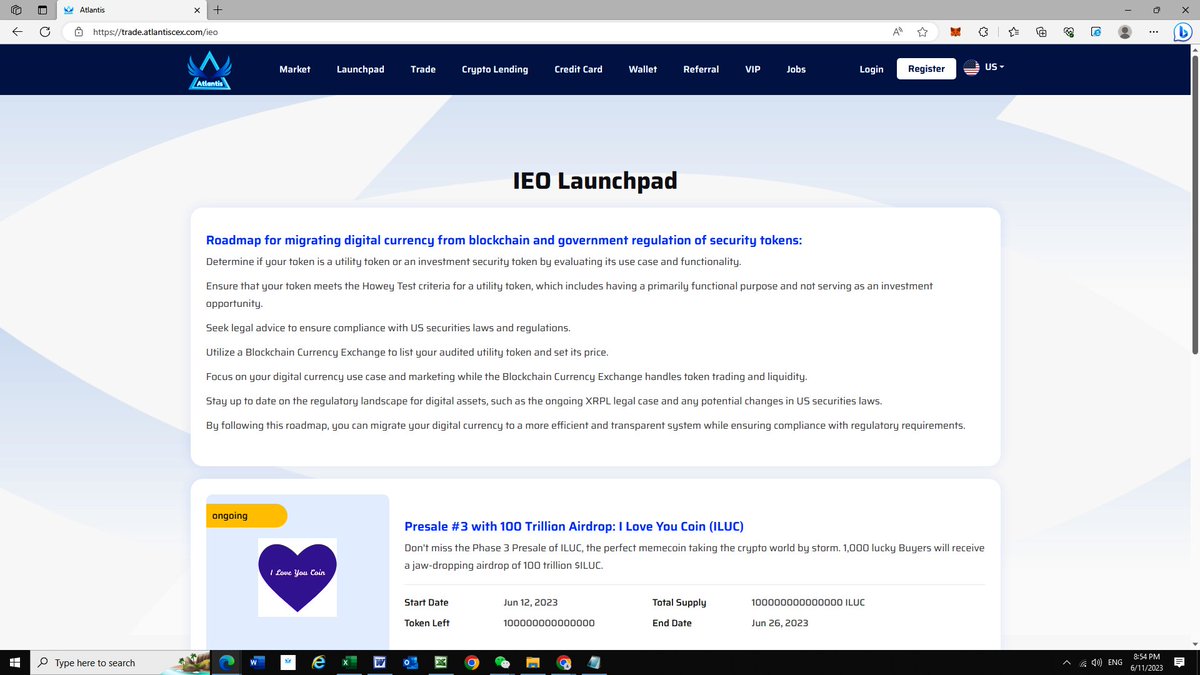Click the End Date value Jun 26, 2023
The height and width of the screenshot is (675, 1200).
pos(778,623)
